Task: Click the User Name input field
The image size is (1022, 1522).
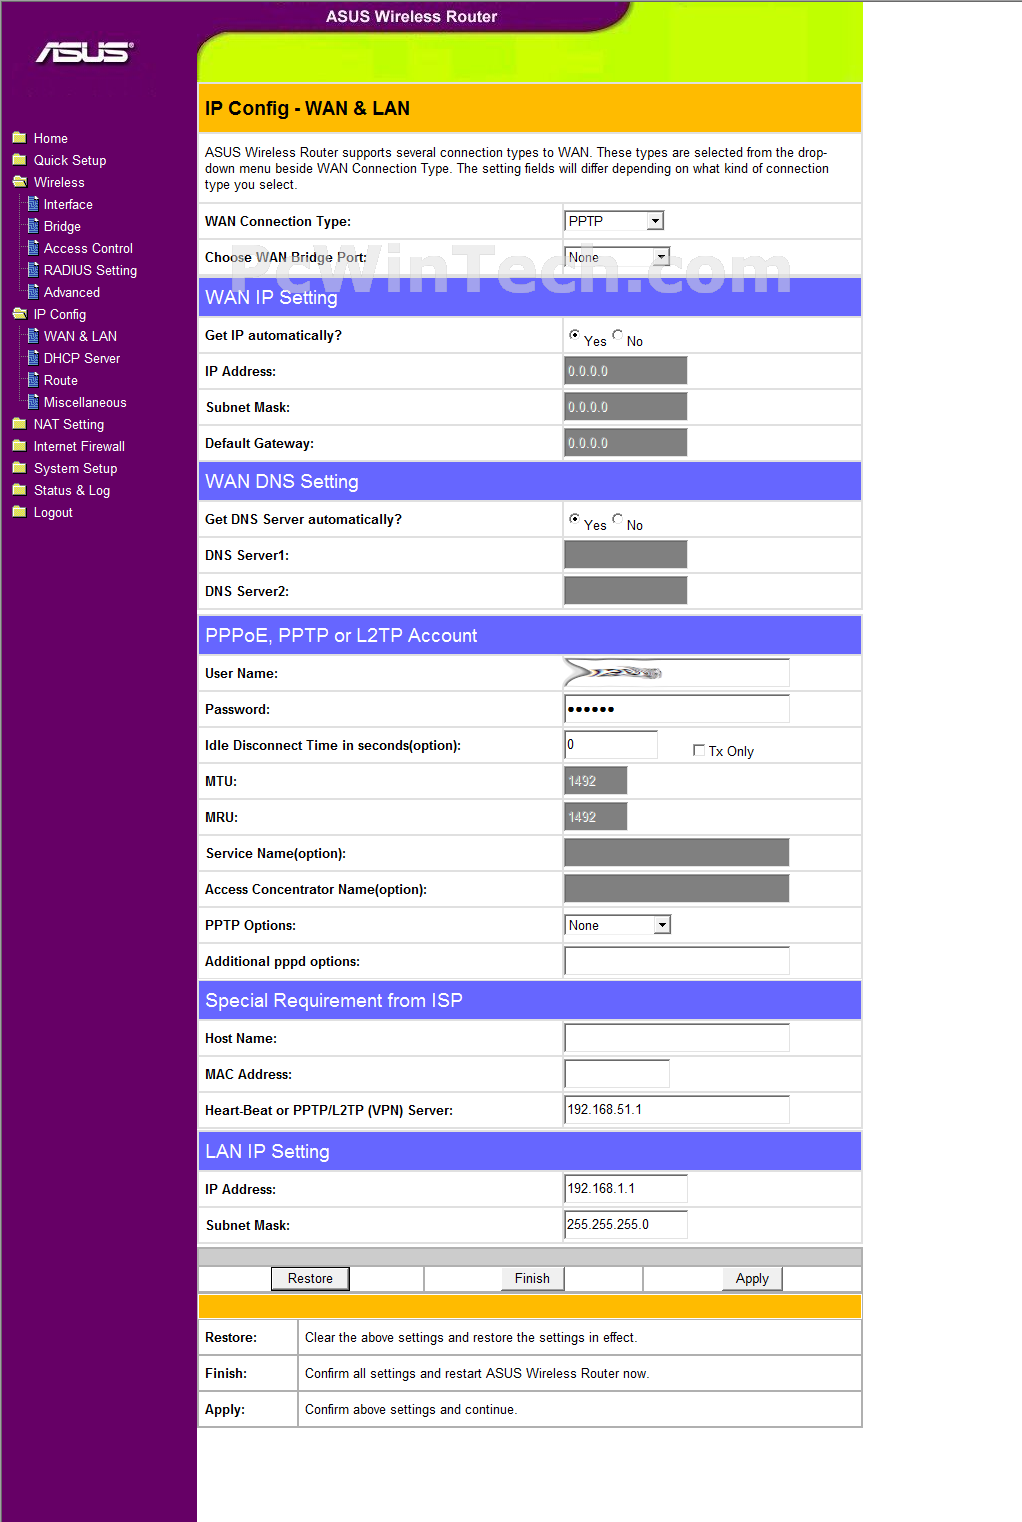Action: click(677, 673)
